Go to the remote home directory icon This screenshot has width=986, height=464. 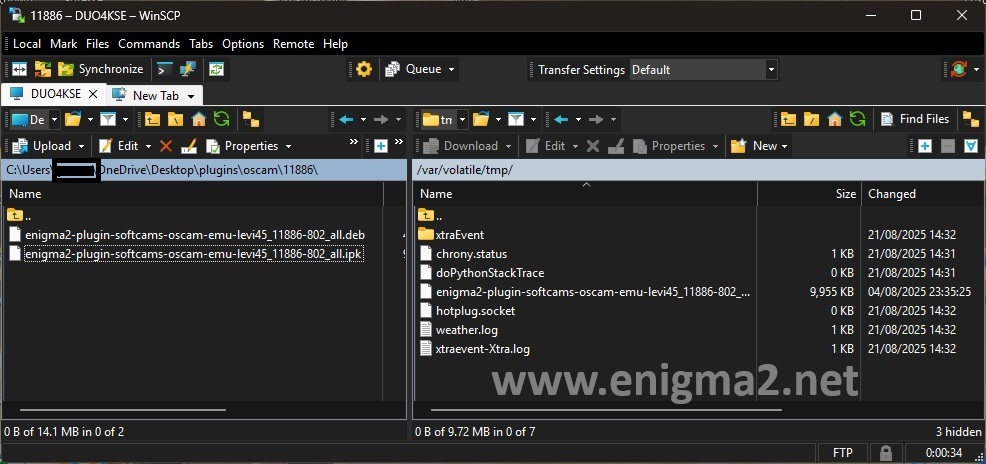pos(835,119)
